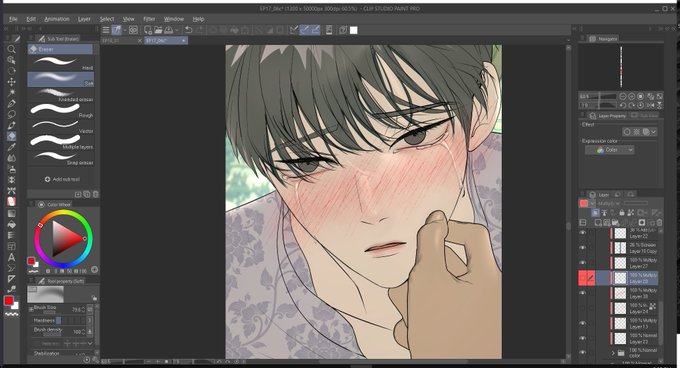Click Add sub tool button
Screen dimensions: 680x368
(x=62, y=179)
